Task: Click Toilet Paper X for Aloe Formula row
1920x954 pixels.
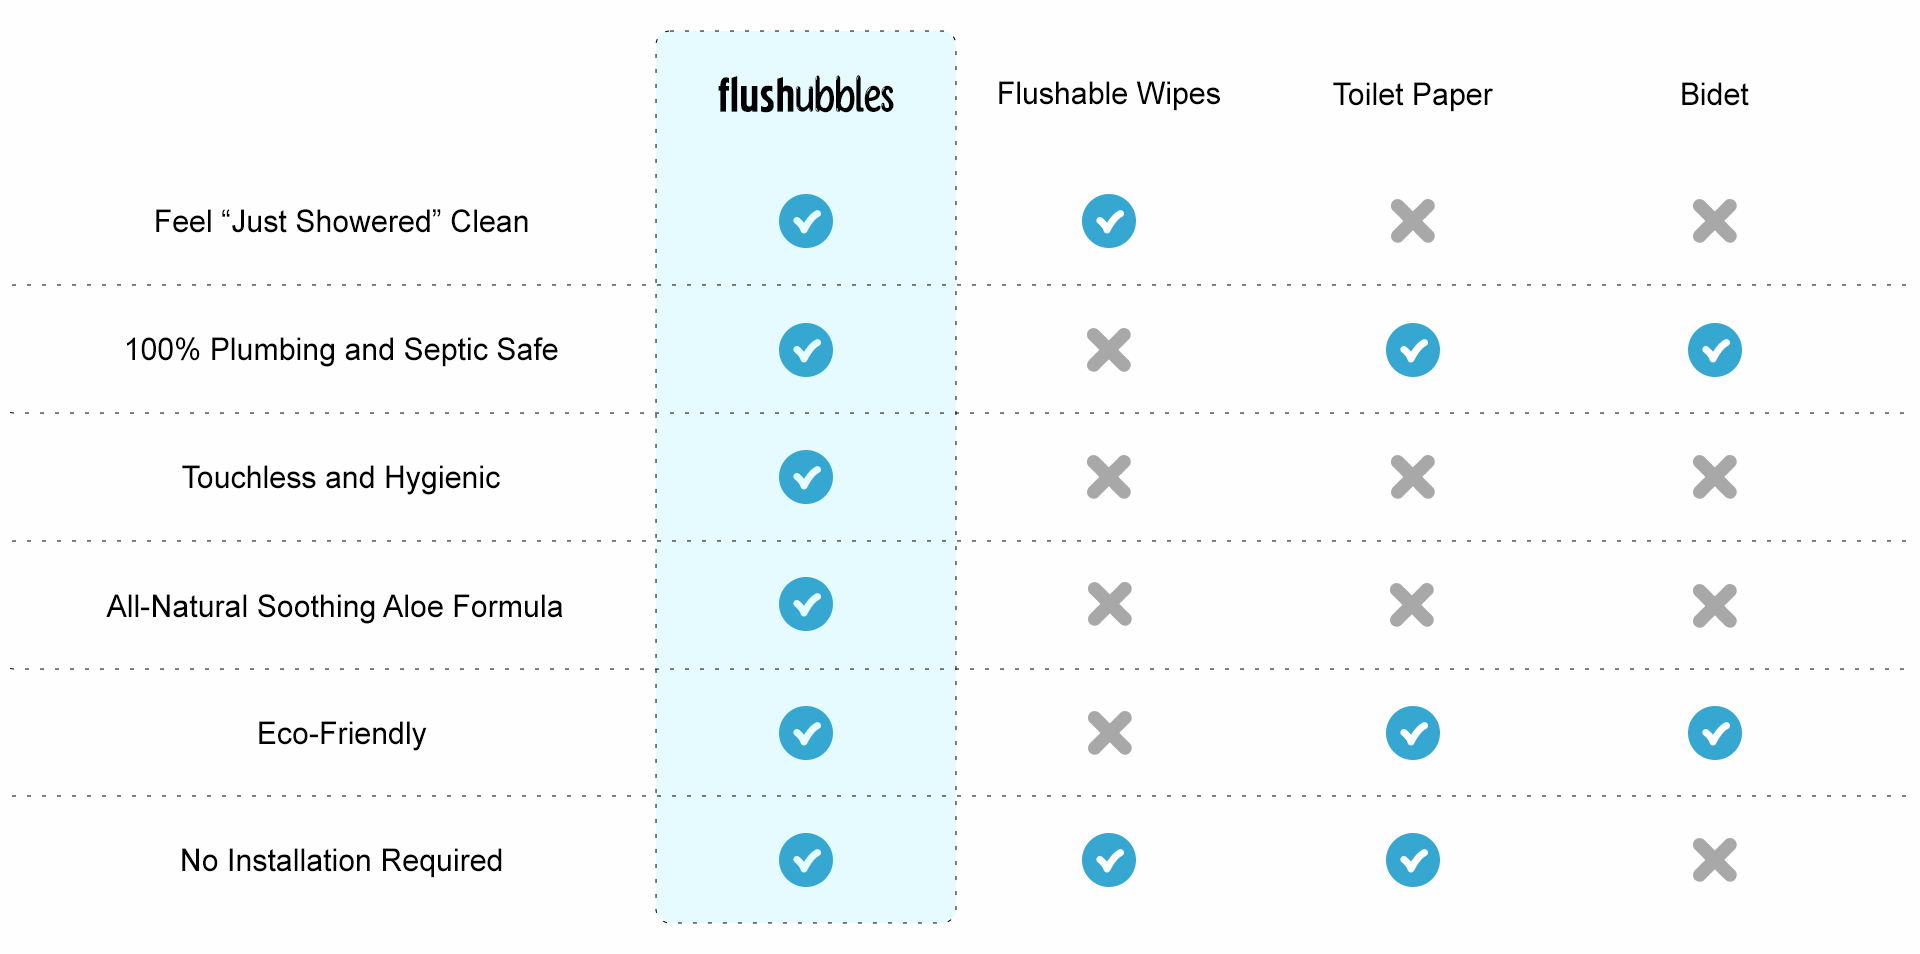Action: tap(1412, 605)
